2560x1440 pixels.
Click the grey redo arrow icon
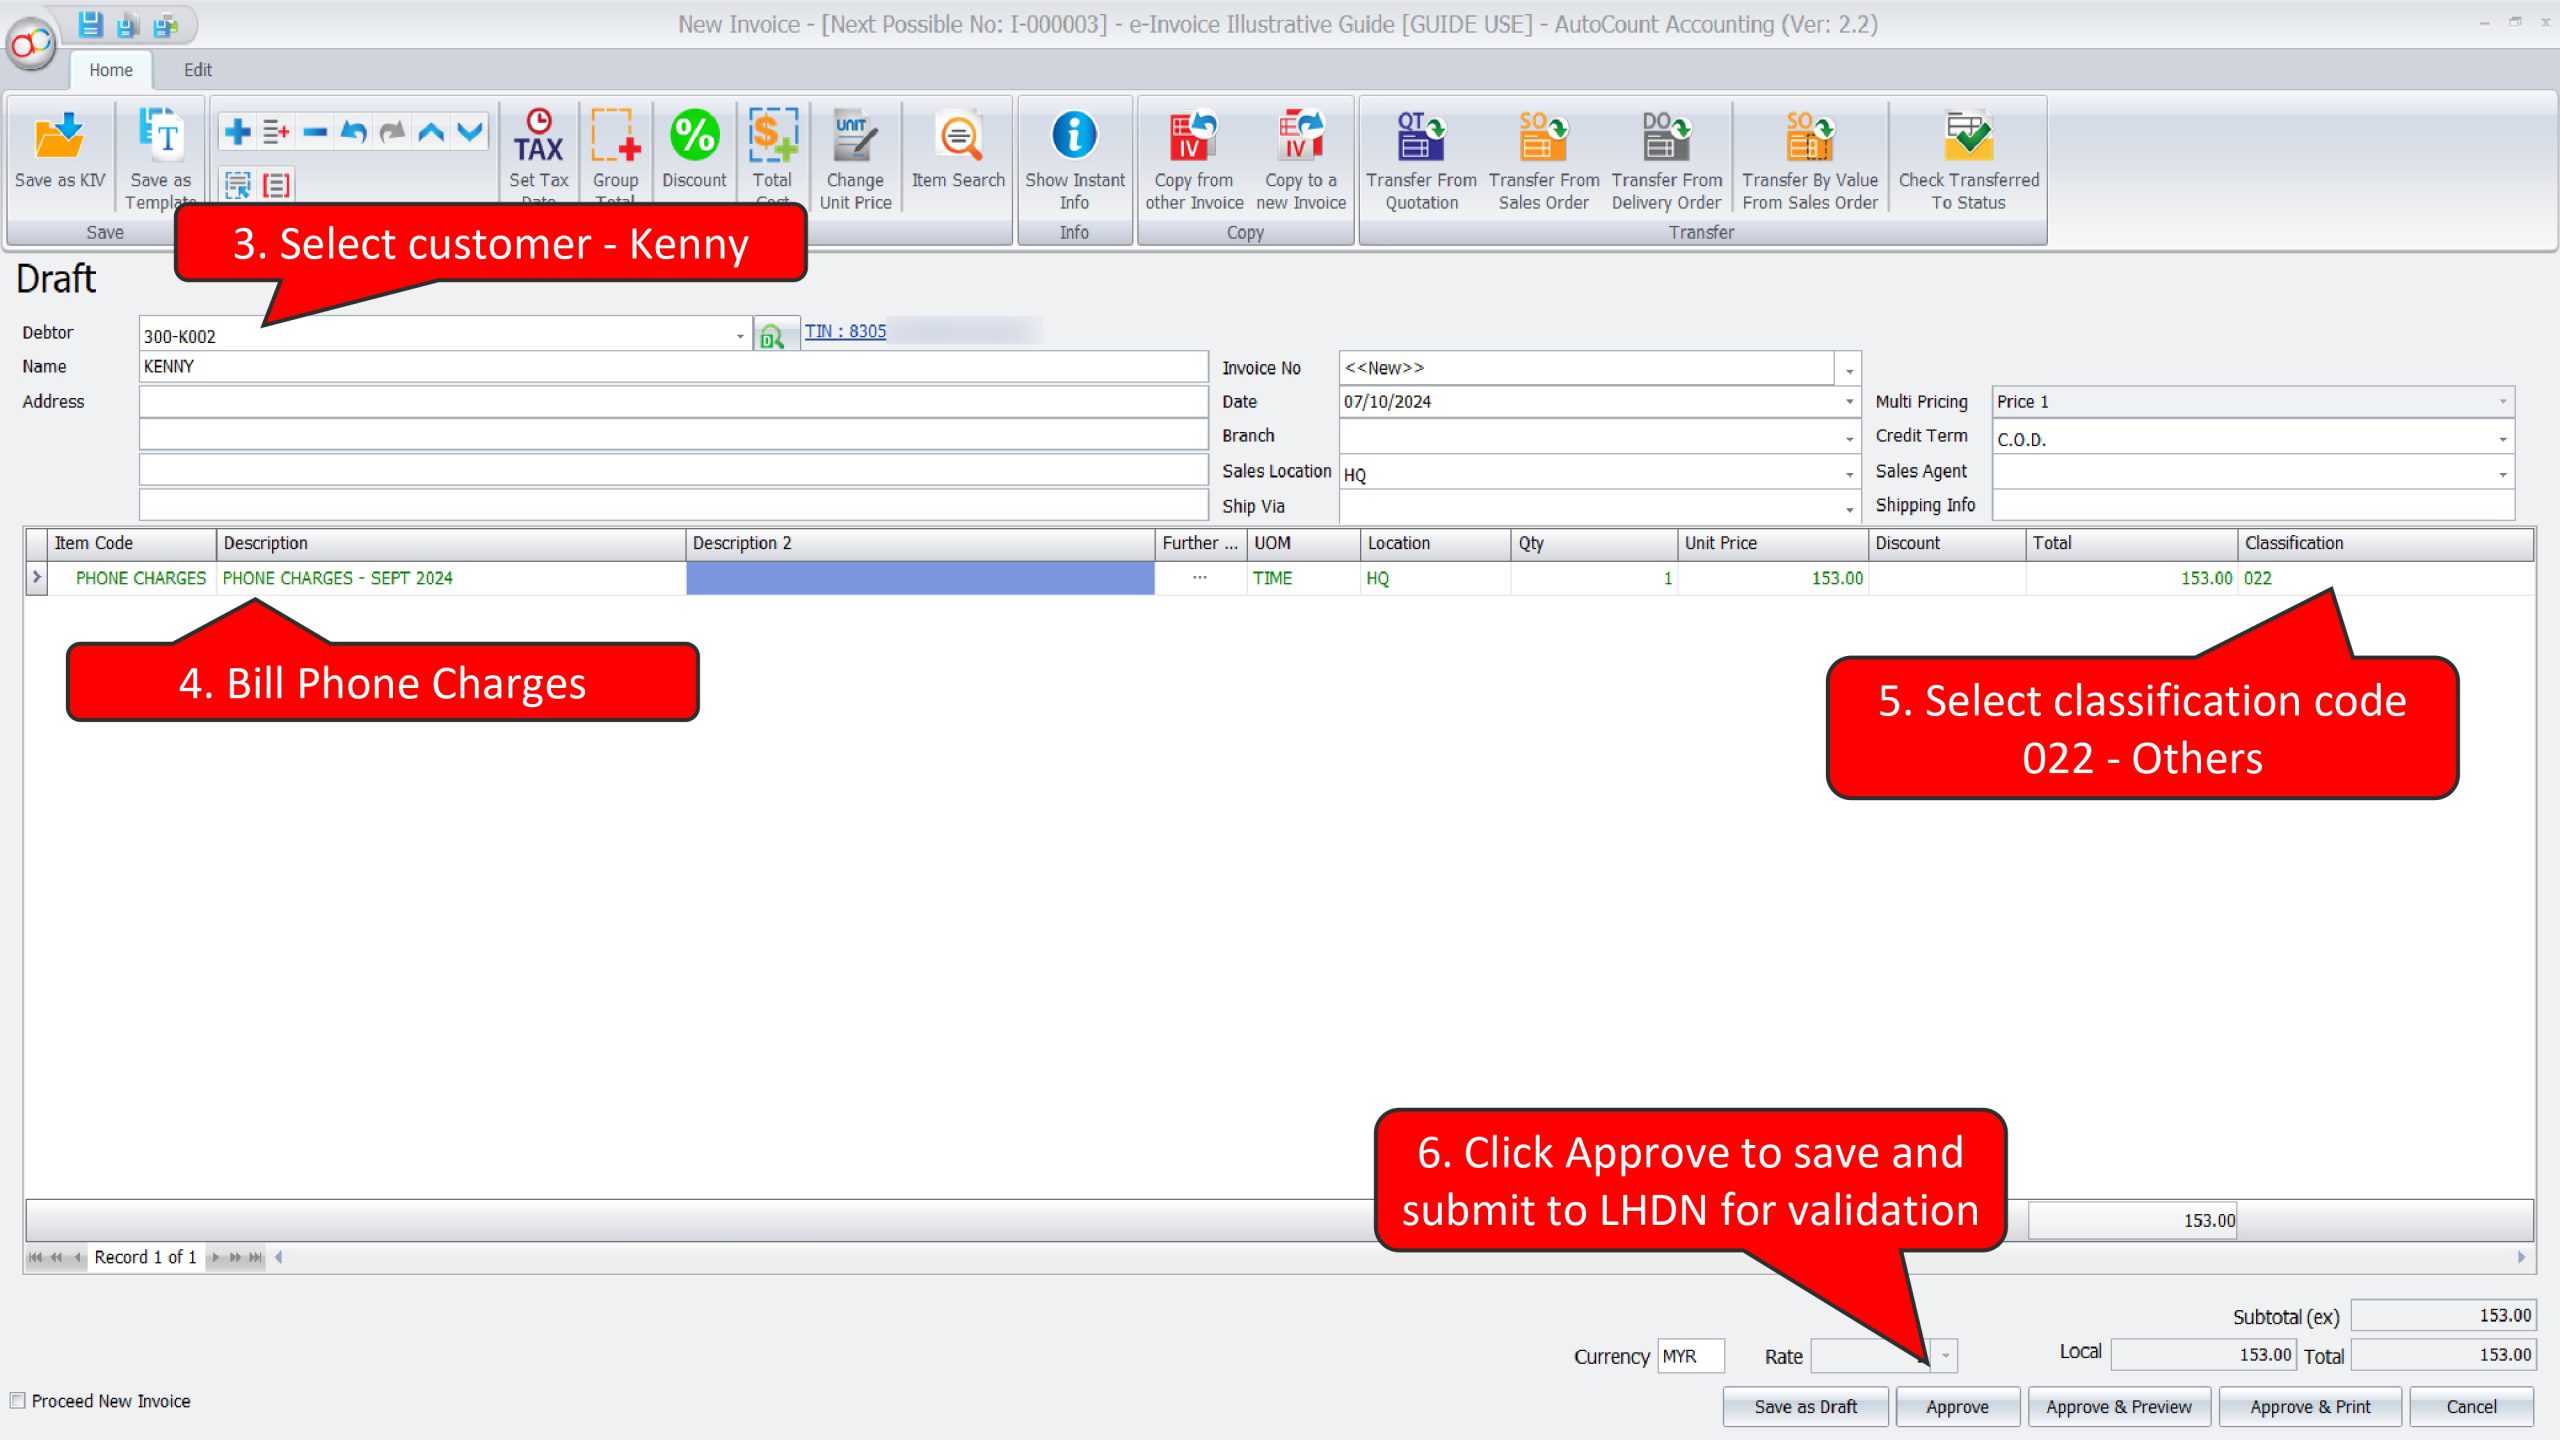tap(392, 132)
